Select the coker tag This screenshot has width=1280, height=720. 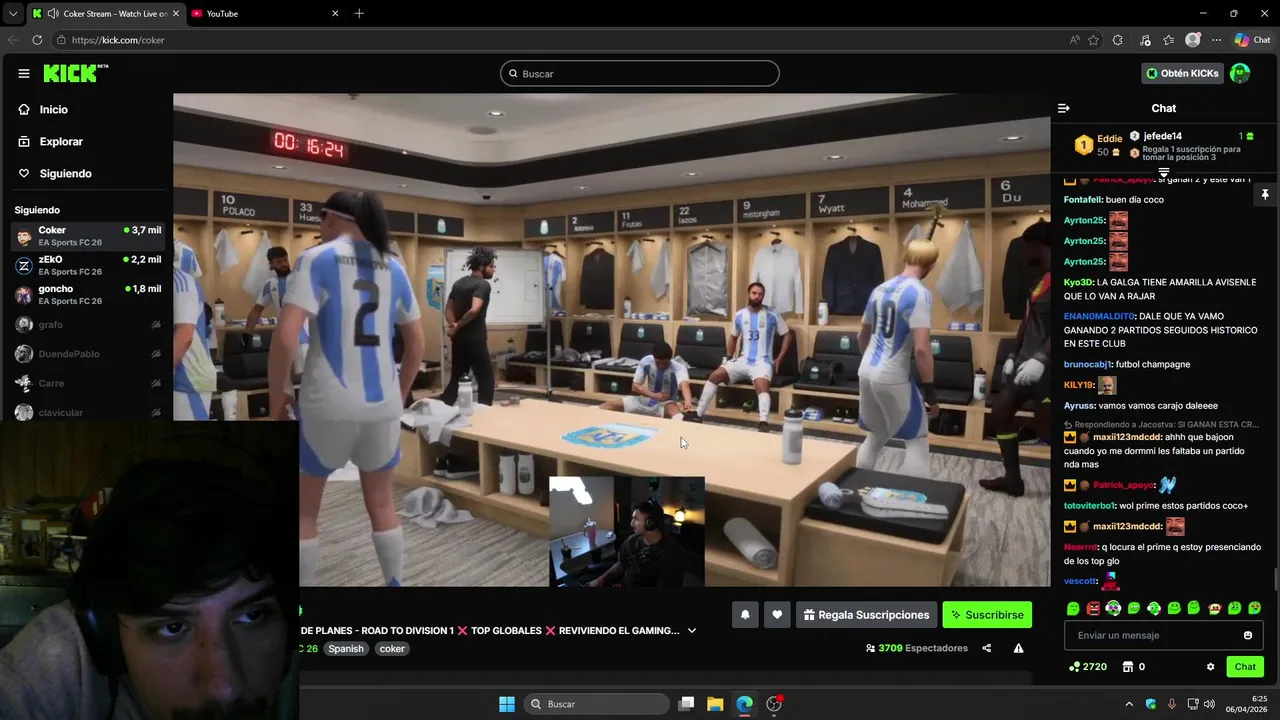(x=392, y=648)
